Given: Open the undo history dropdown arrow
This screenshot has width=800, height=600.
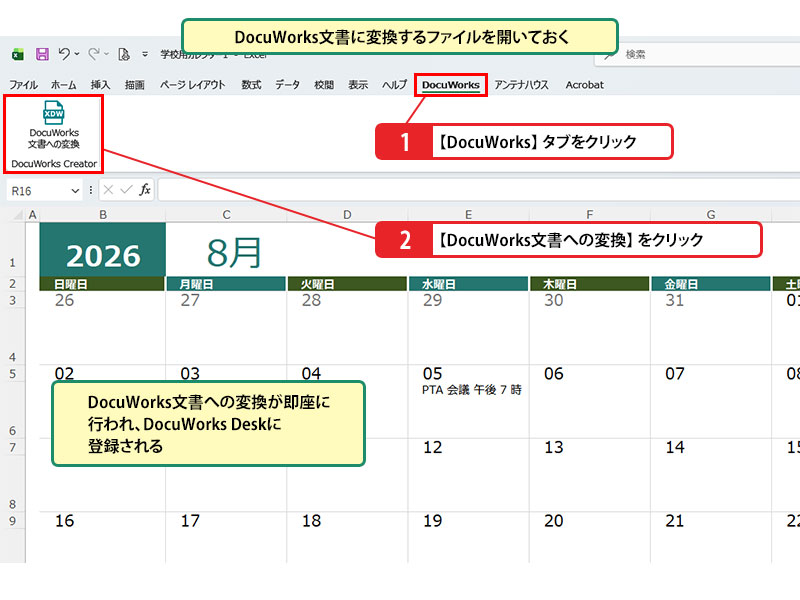Looking at the screenshot, I should point(77,54).
